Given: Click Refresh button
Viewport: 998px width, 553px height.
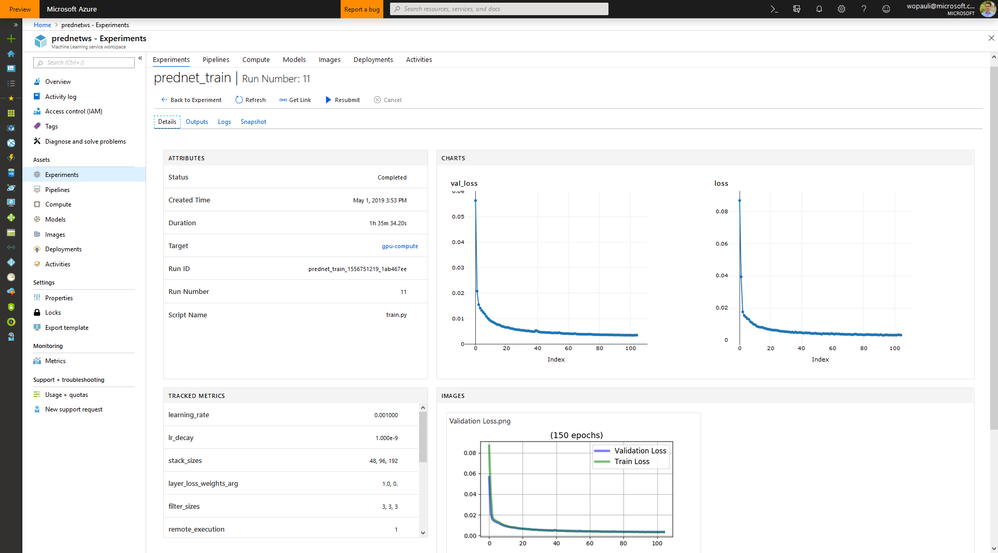Looking at the screenshot, I should tap(251, 100).
